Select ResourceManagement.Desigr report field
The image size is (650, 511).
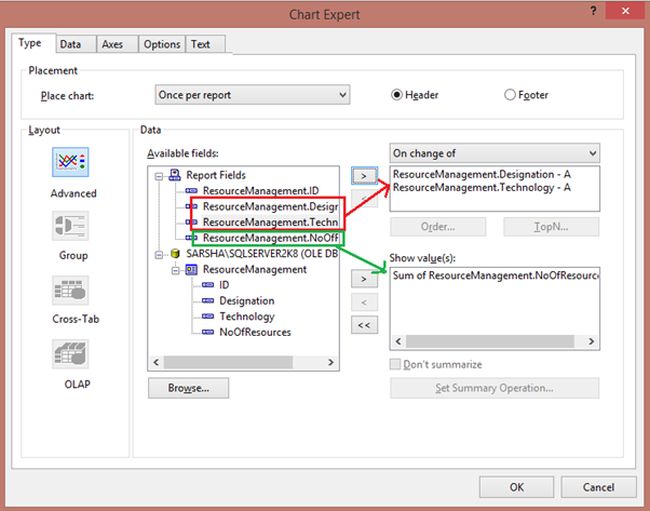pos(270,206)
